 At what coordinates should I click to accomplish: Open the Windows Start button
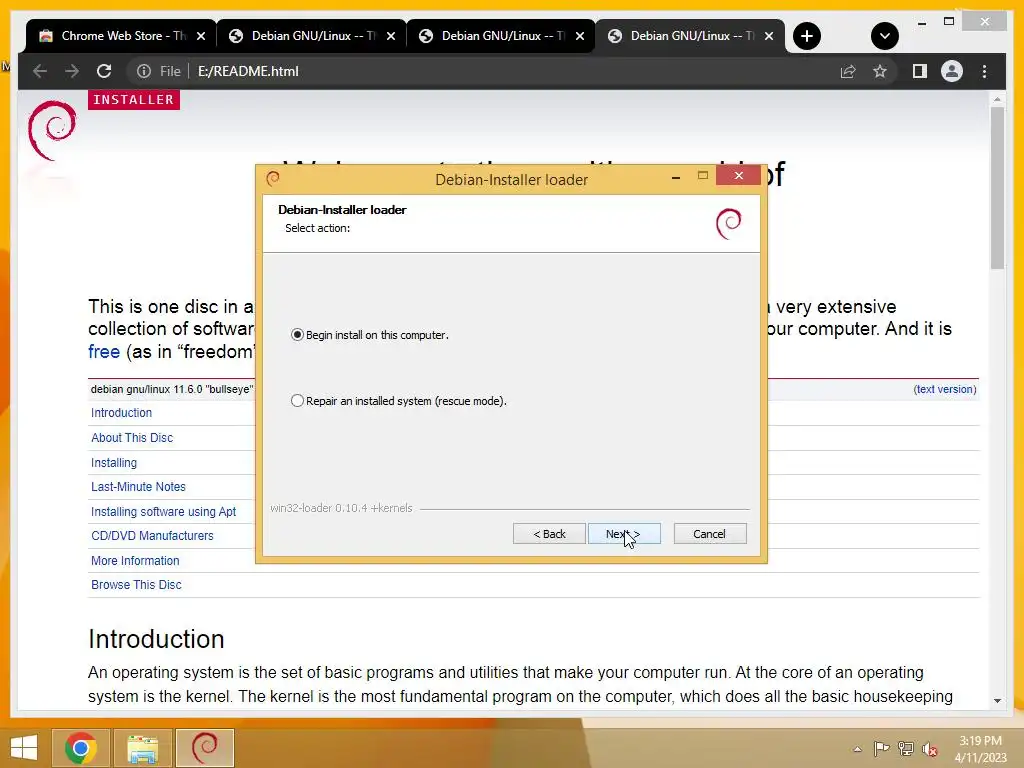click(x=24, y=748)
